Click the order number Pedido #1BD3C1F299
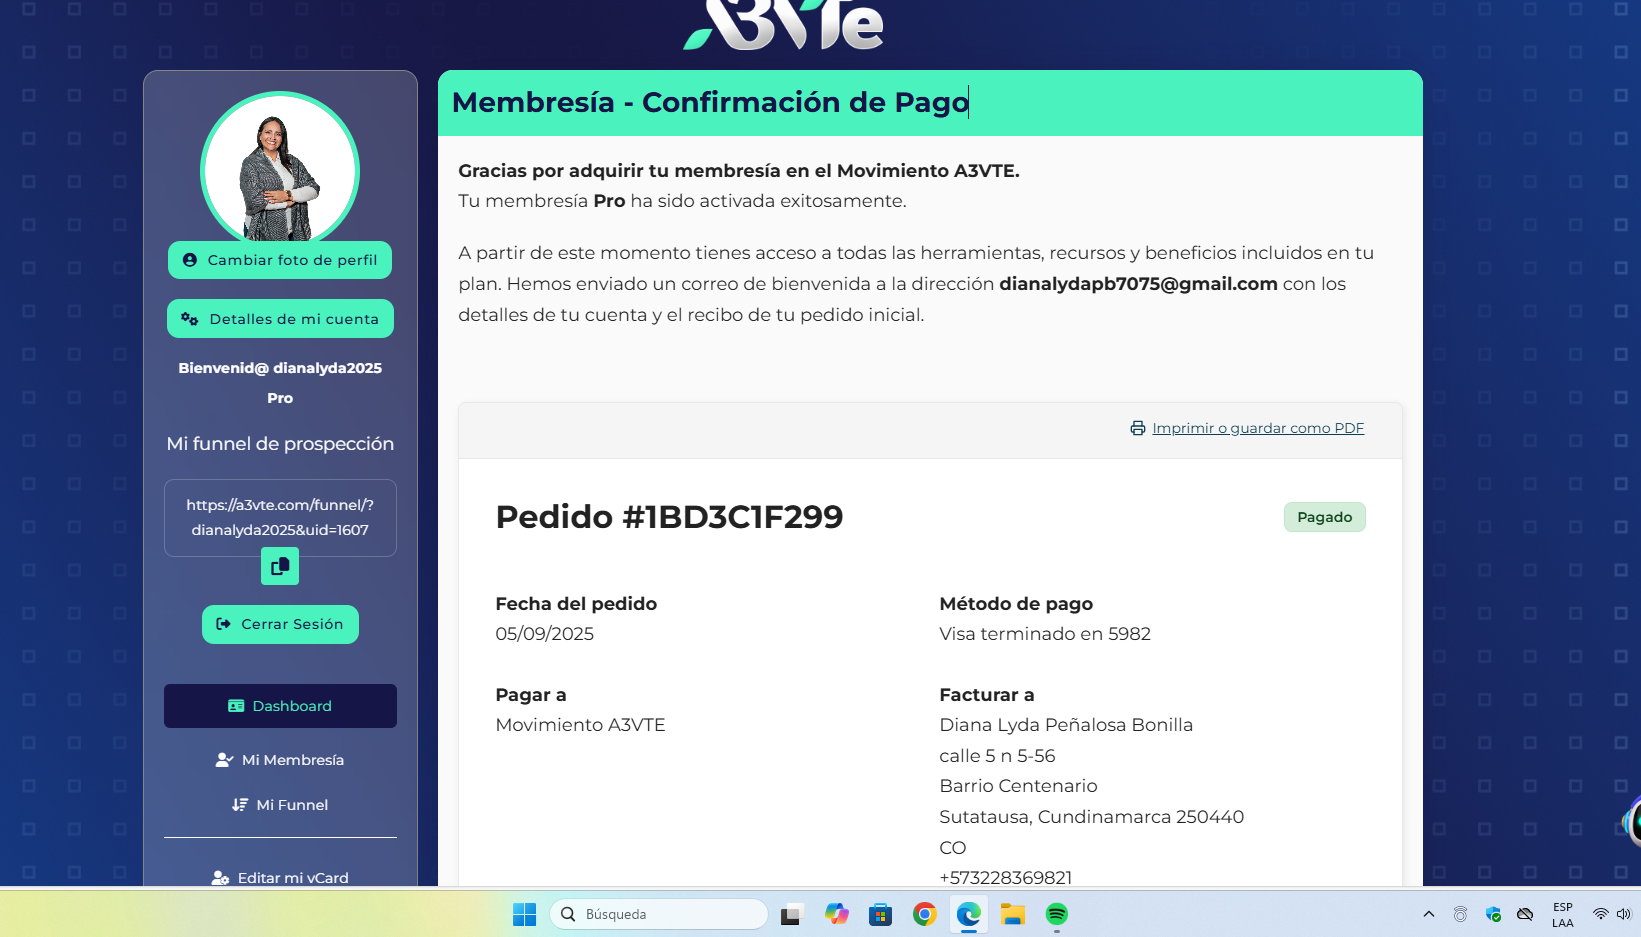 click(x=669, y=517)
